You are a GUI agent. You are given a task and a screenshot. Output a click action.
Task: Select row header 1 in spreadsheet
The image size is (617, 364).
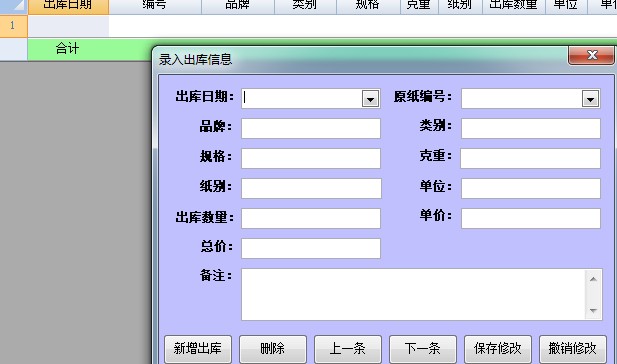13,26
